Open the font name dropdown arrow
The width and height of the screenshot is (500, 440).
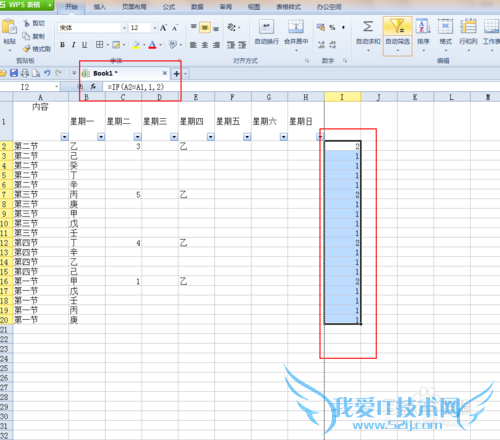coord(124,28)
